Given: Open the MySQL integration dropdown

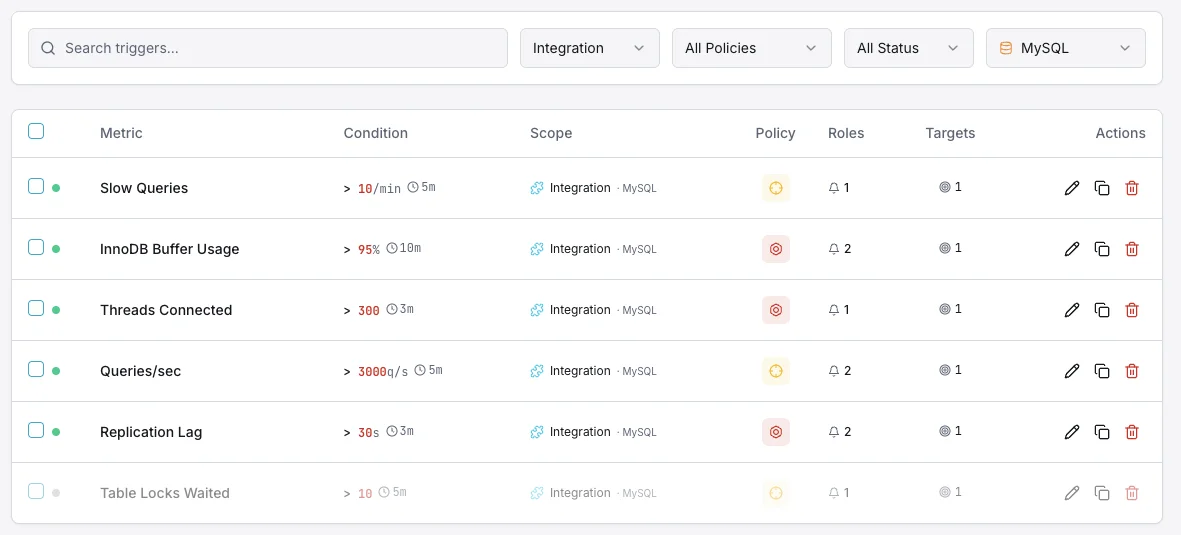Looking at the screenshot, I should [1066, 48].
